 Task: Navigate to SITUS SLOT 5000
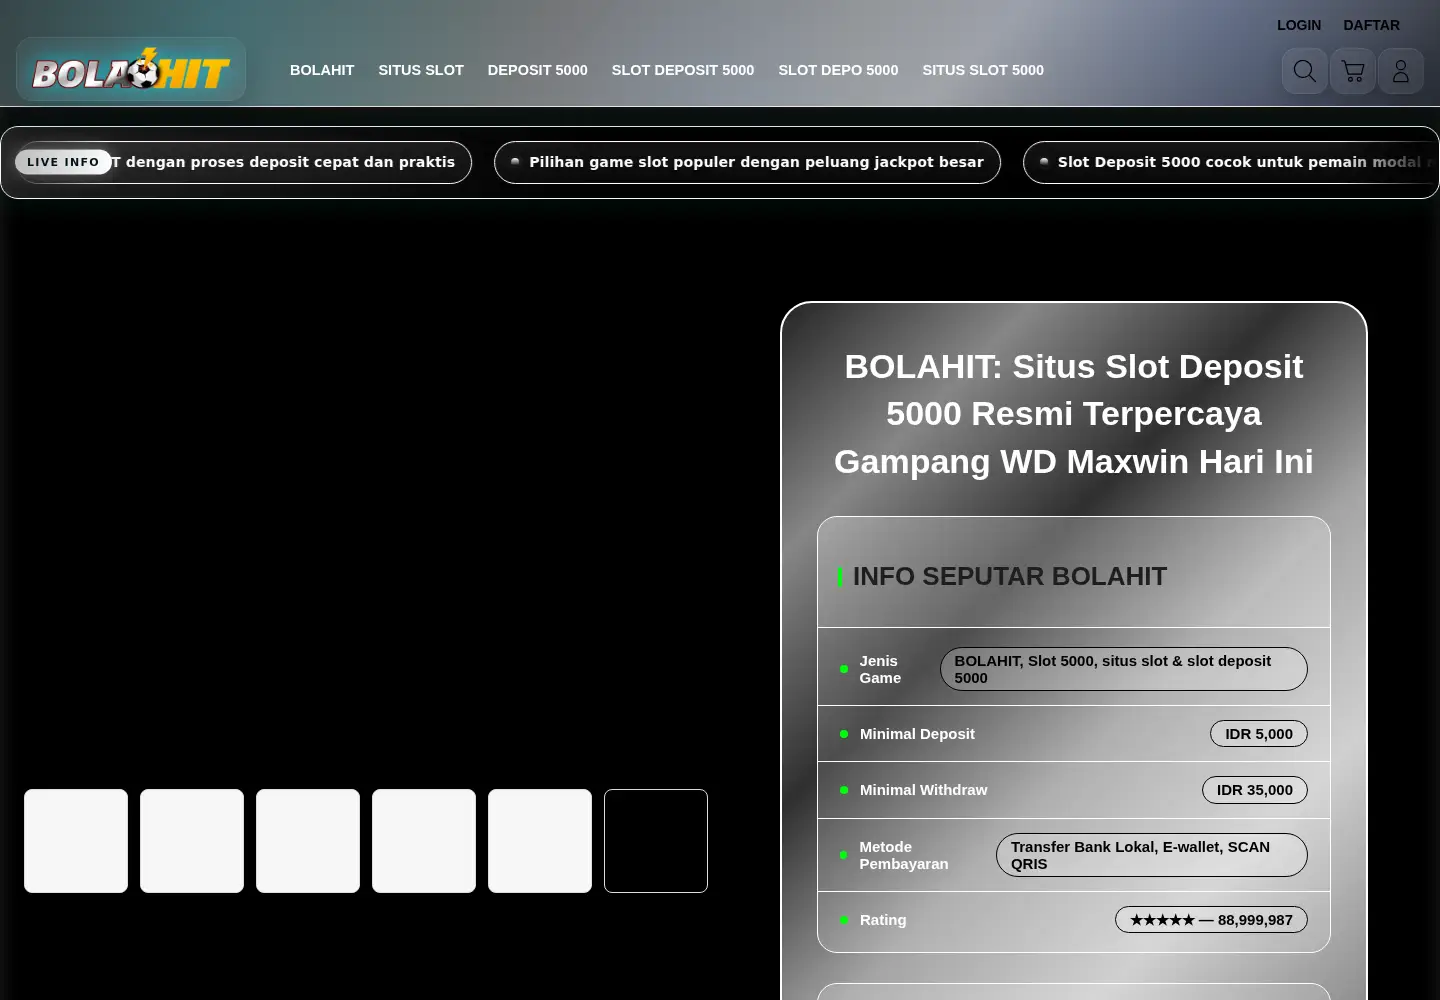pos(983,70)
